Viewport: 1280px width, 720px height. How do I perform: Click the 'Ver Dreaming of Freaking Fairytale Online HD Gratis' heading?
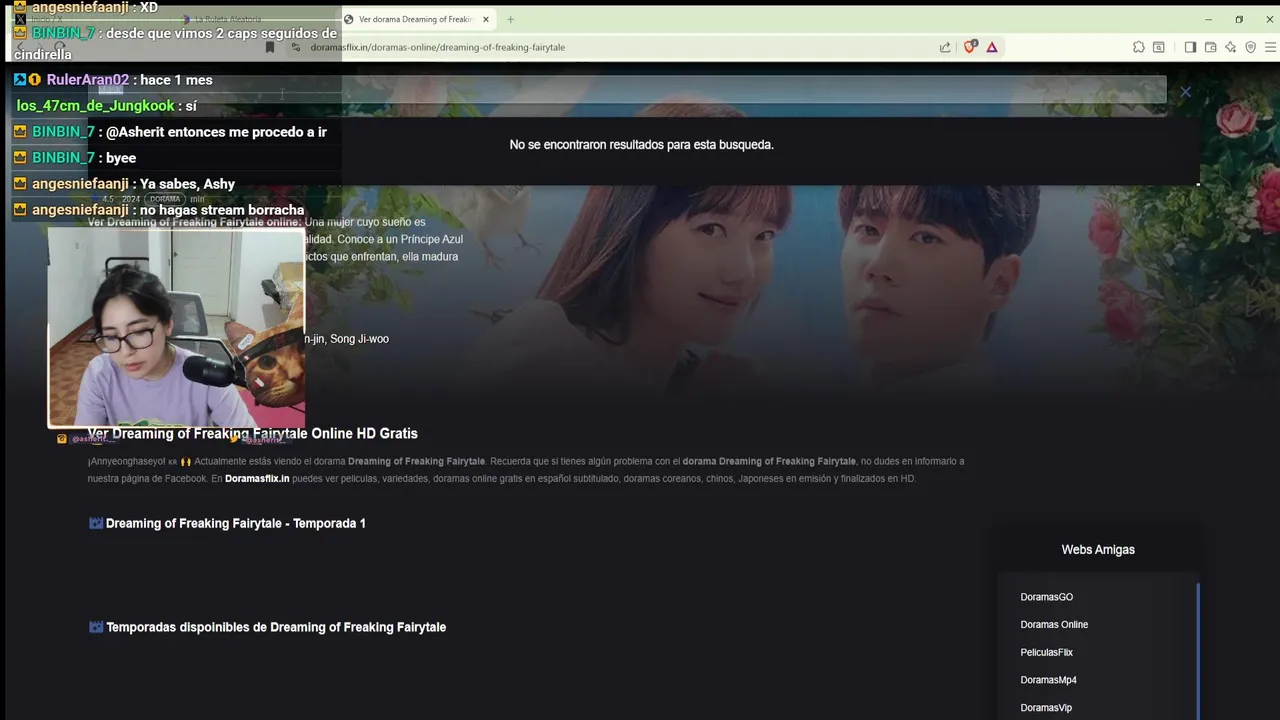tap(252, 433)
